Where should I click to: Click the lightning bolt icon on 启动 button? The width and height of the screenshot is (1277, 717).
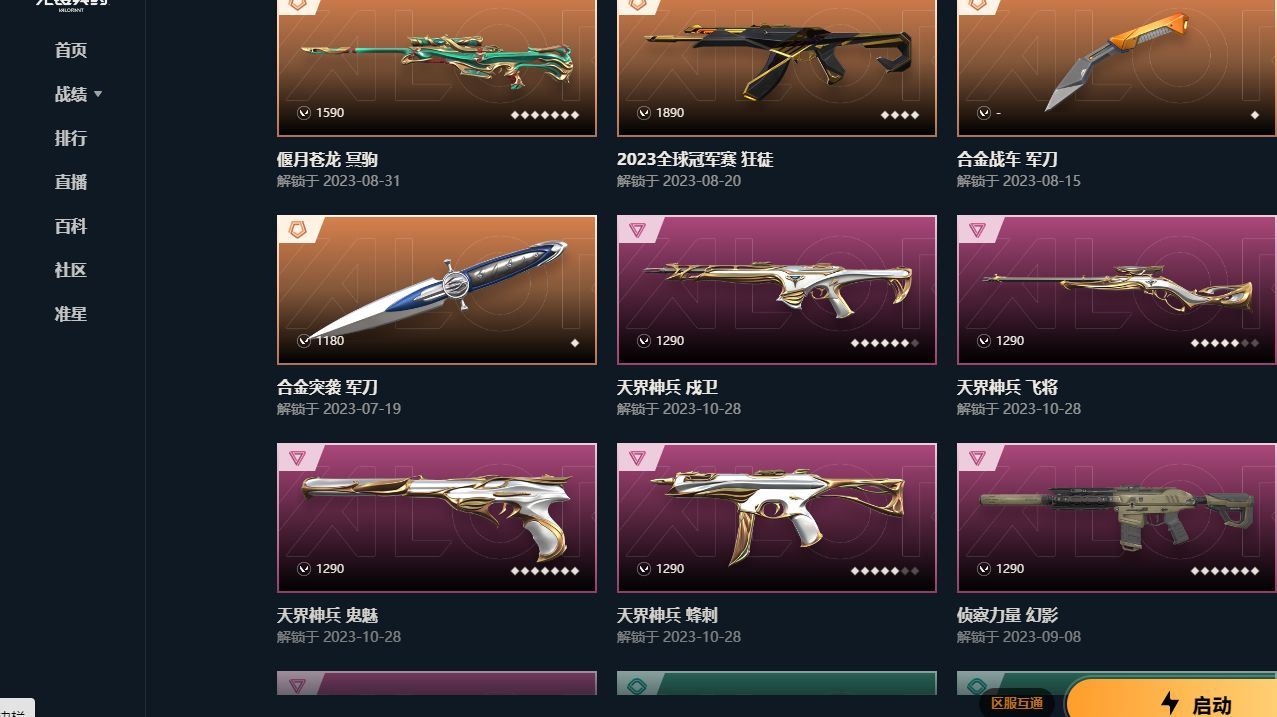(x=1169, y=703)
